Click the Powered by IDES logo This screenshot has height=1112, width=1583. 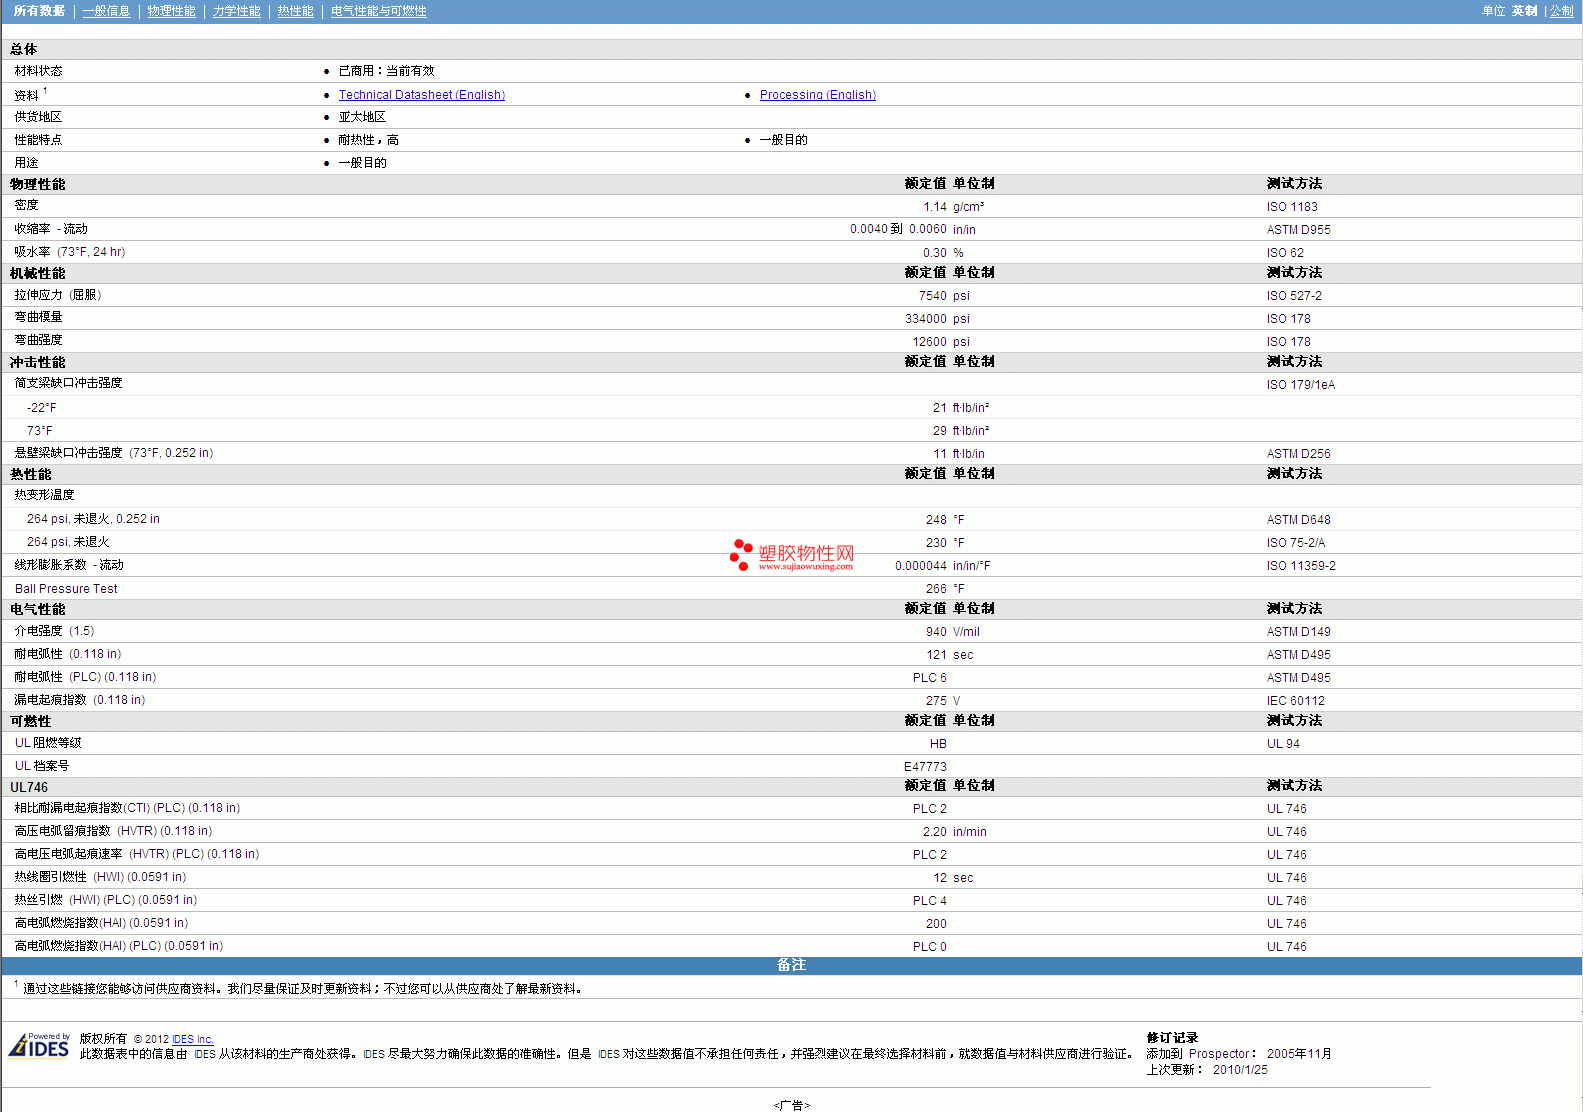click(x=39, y=1045)
